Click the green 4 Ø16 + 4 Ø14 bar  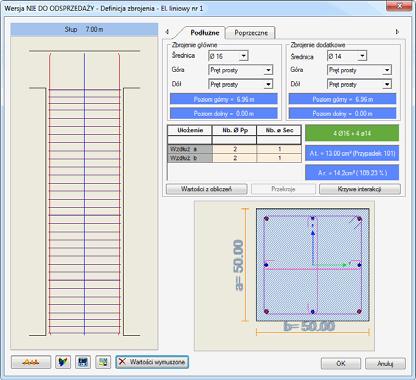click(352, 133)
